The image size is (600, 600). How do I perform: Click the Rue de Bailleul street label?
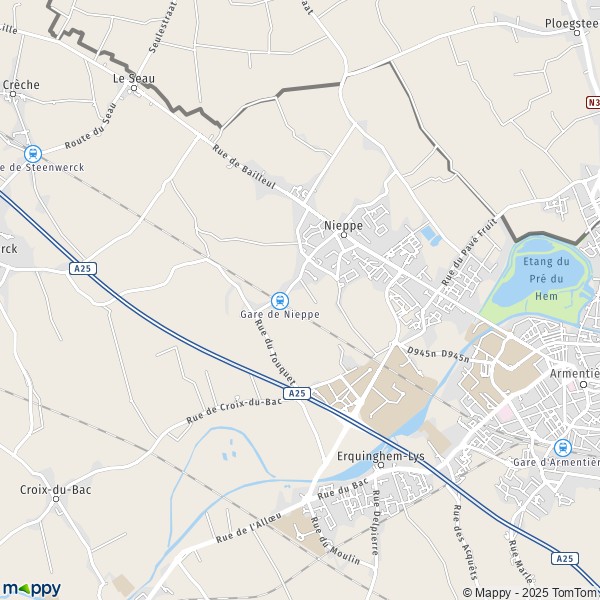244,166
